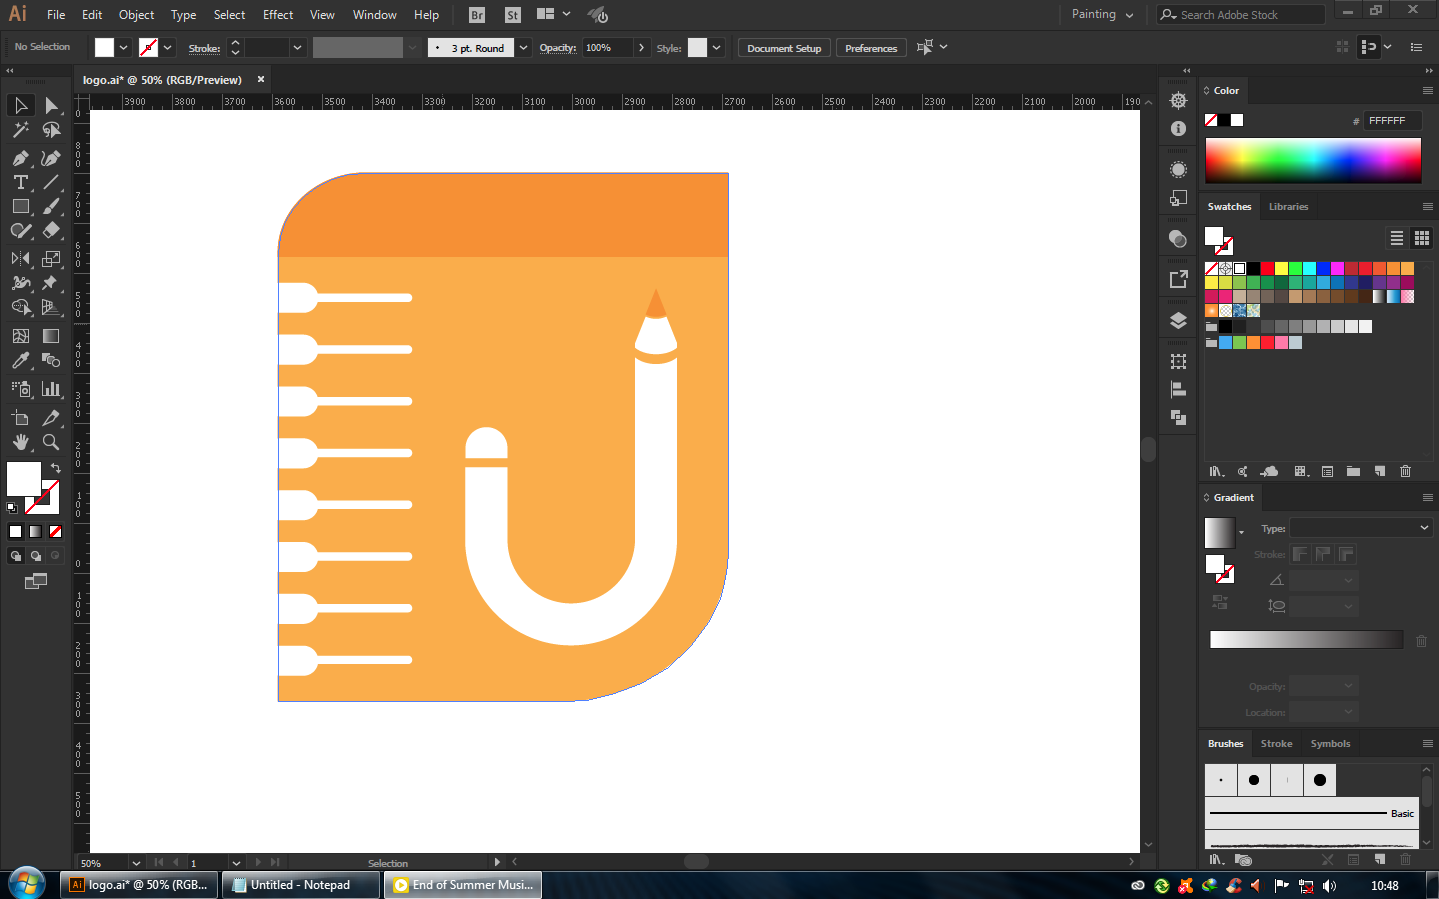Click the Stroke label link
Image resolution: width=1439 pixels, height=899 pixels.
click(204, 48)
